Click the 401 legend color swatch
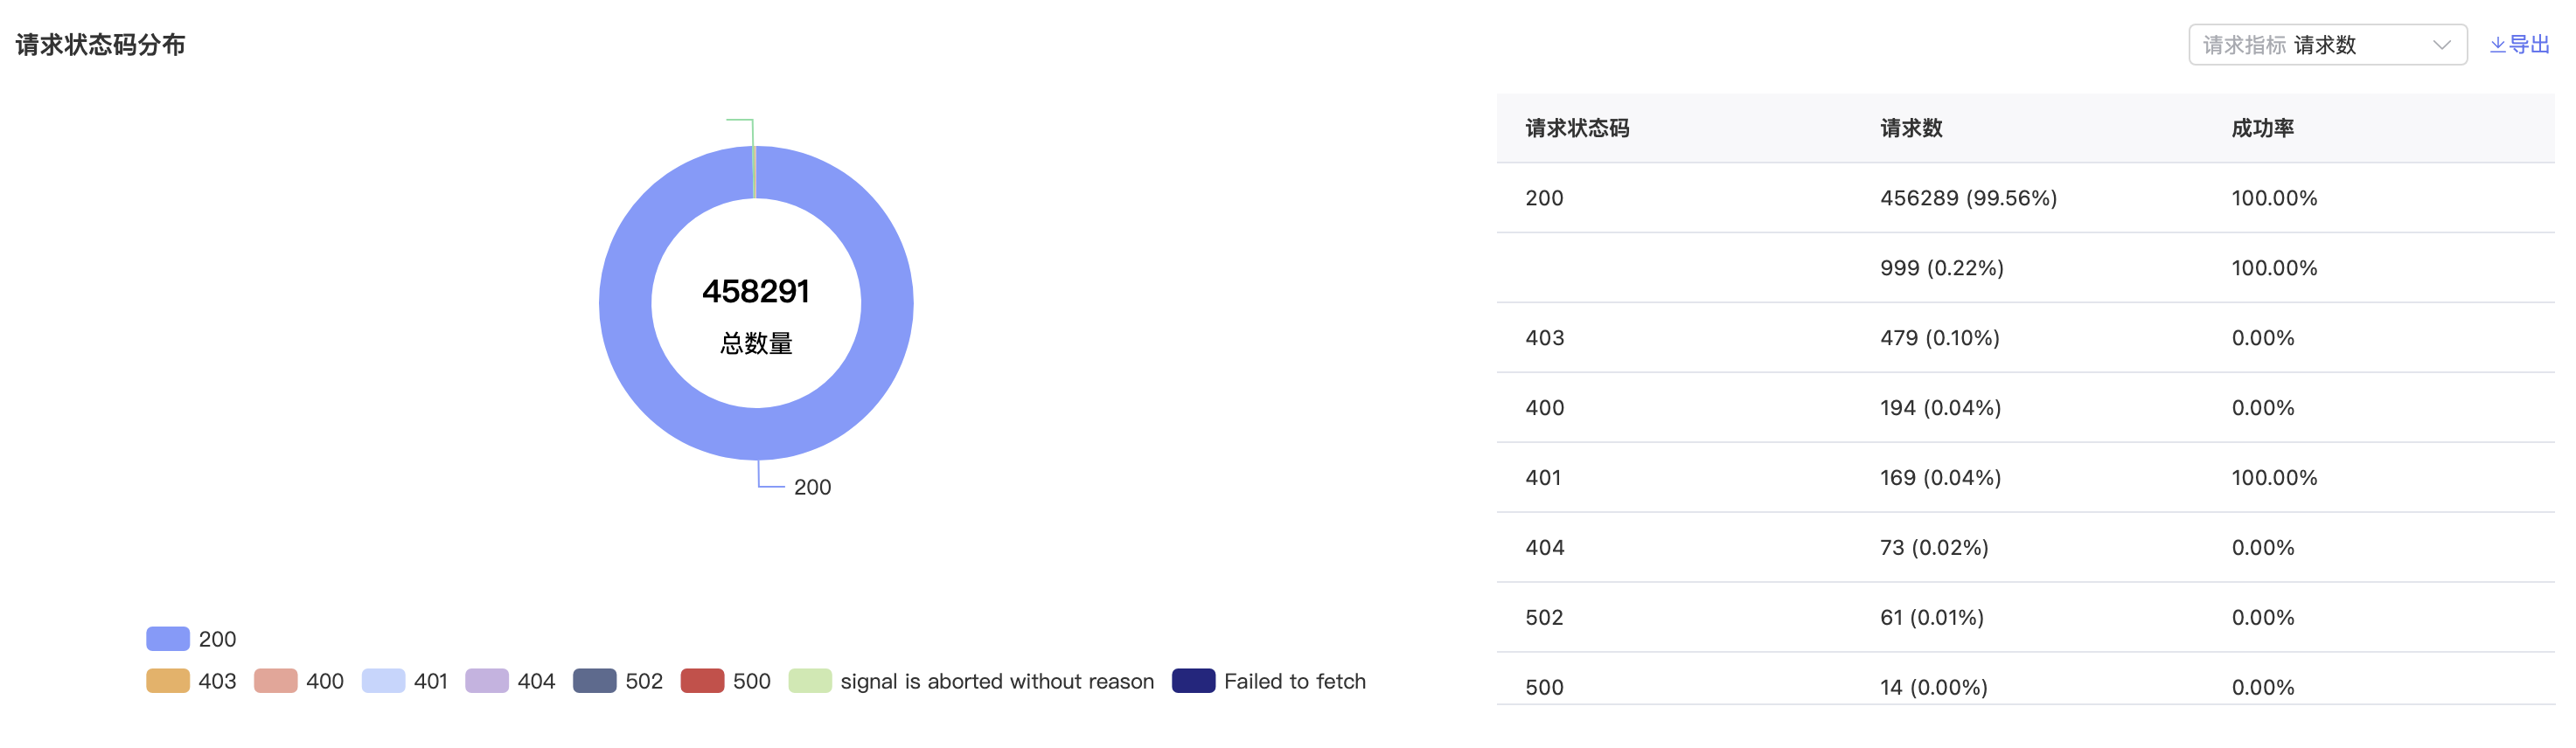This screenshot has height=748, width=2576. coord(383,681)
